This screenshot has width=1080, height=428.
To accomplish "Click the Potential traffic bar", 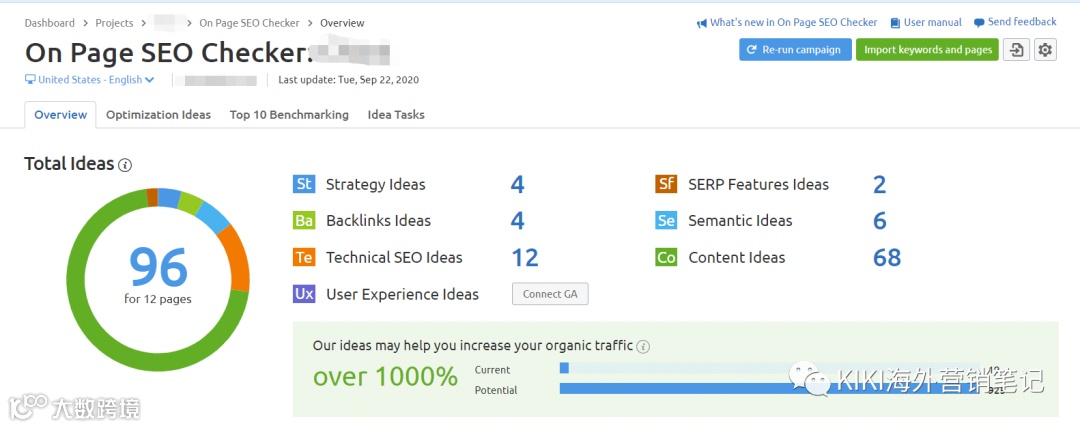I will (x=771, y=389).
